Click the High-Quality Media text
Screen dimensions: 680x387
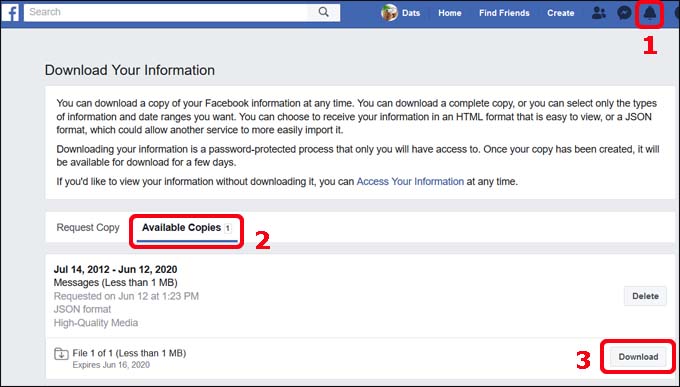[96, 323]
